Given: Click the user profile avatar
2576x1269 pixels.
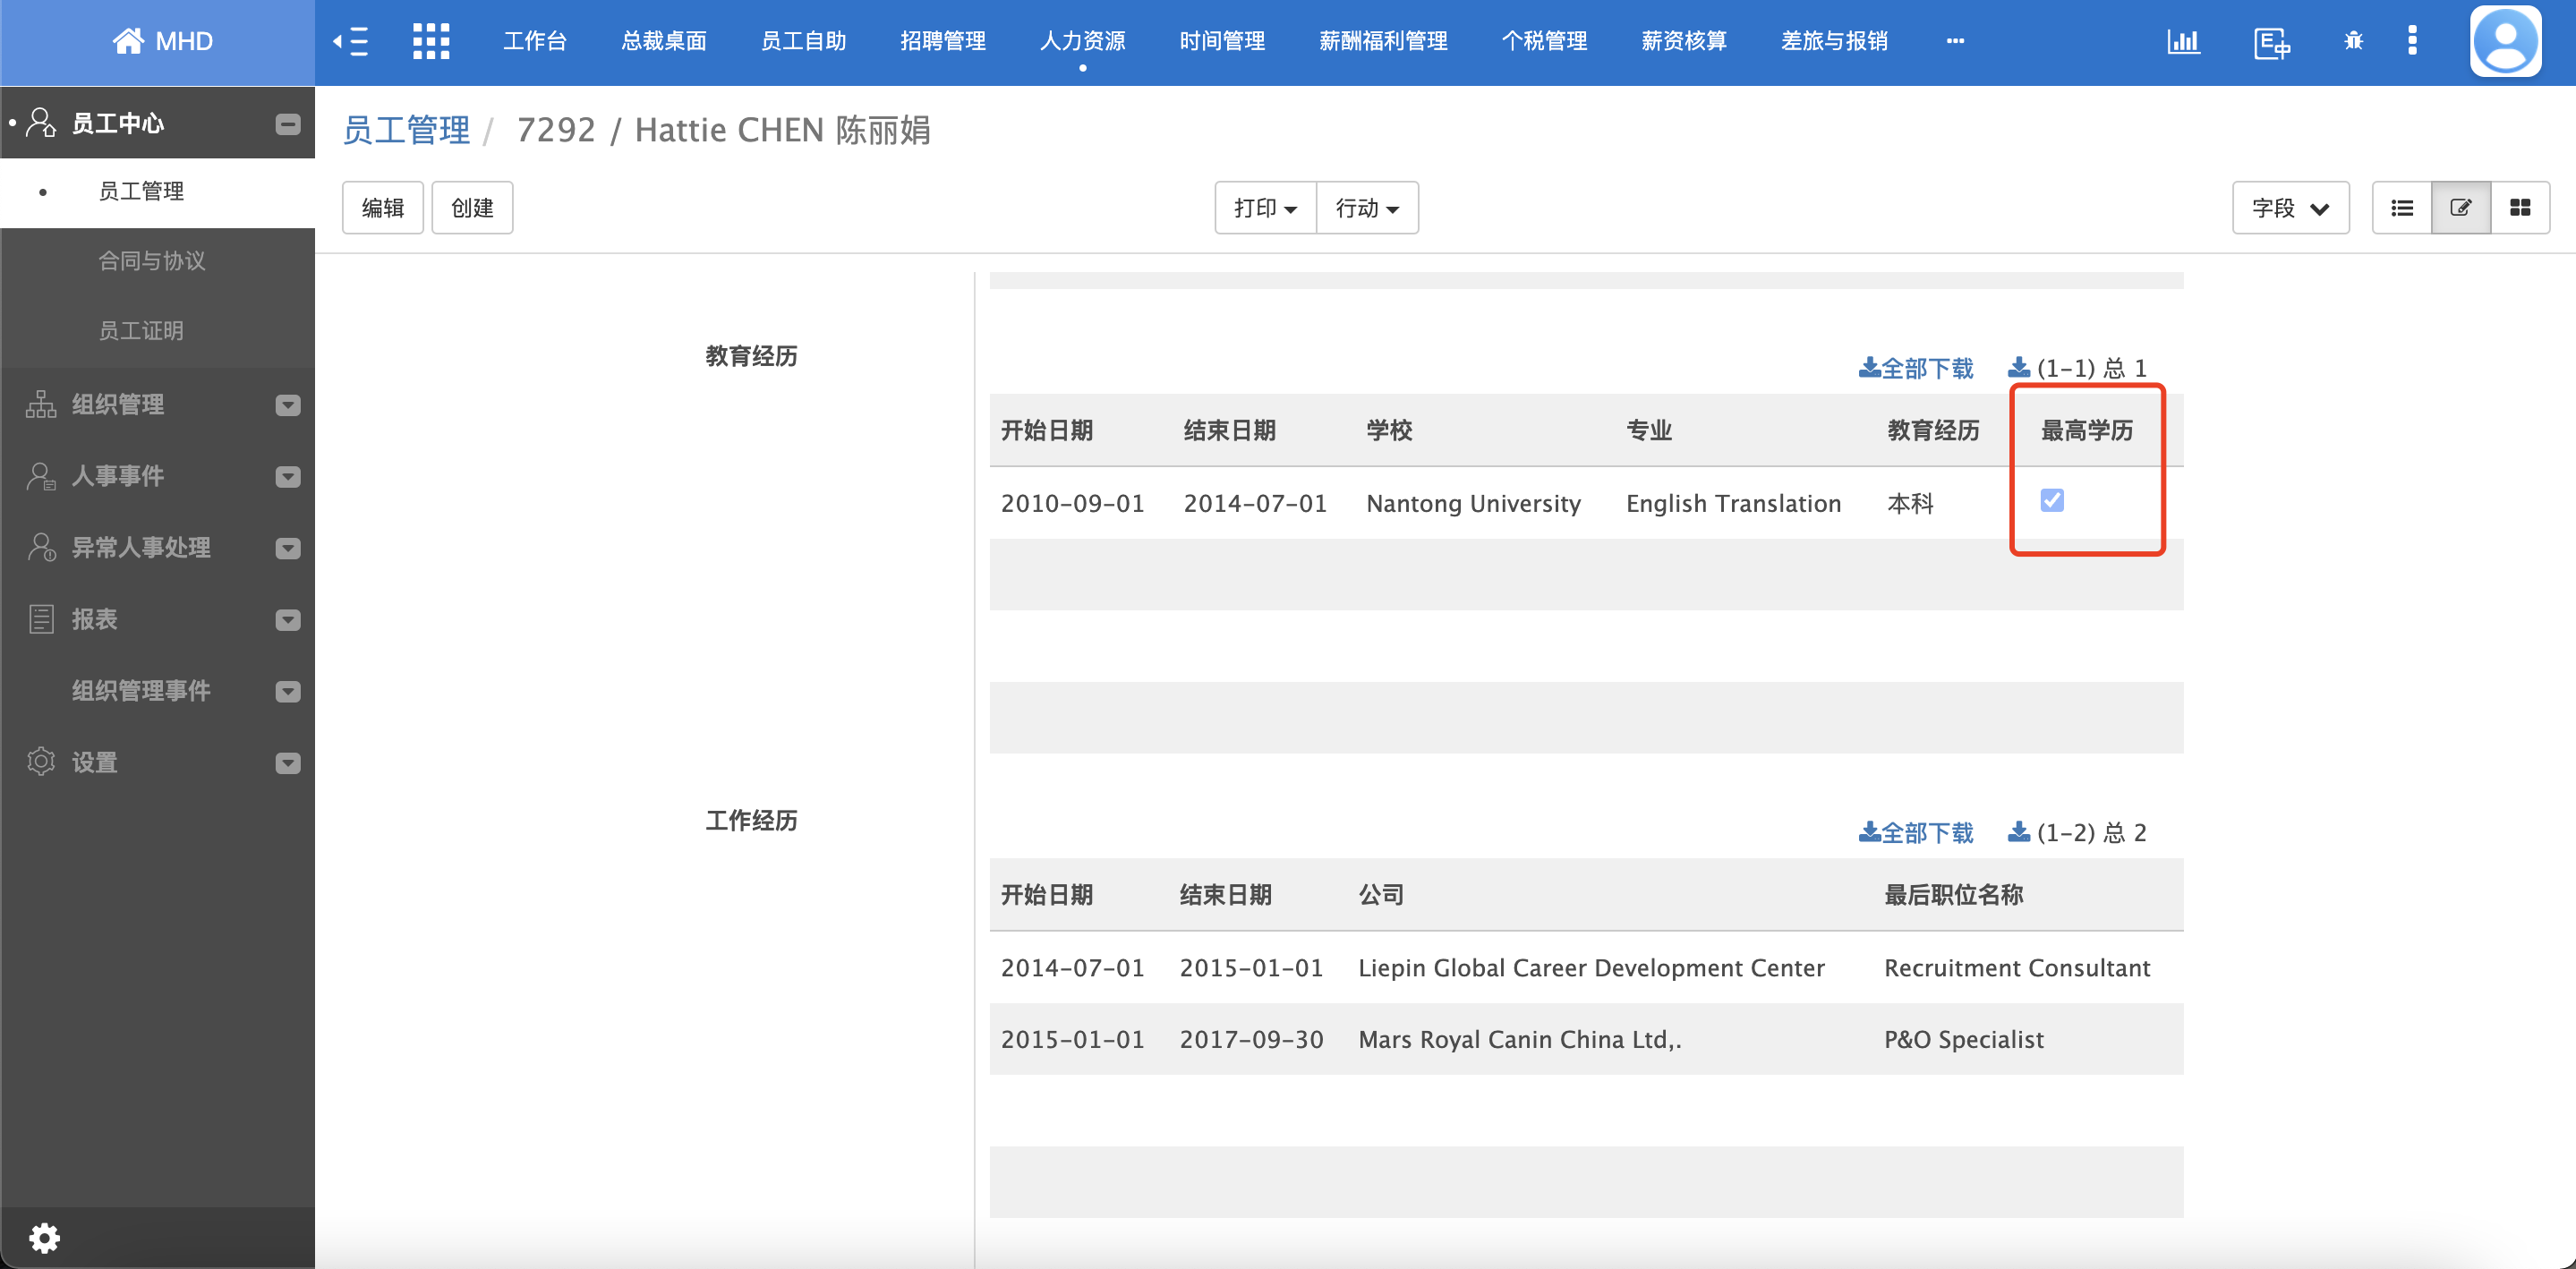Looking at the screenshot, I should [x=2505, y=41].
